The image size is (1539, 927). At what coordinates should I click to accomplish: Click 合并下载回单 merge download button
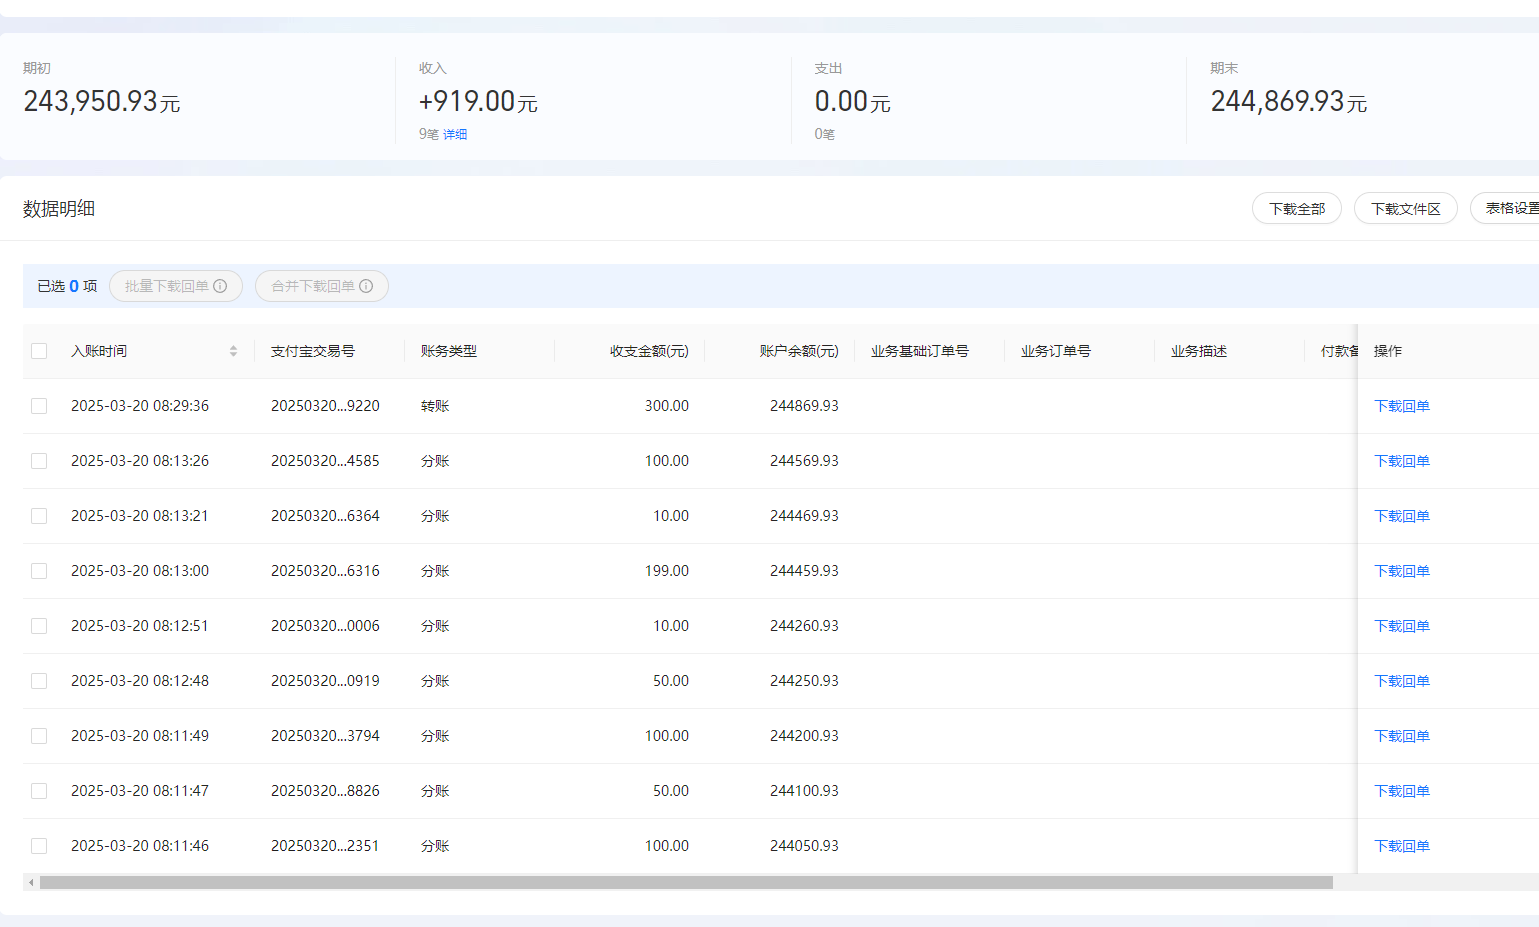pos(322,286)
